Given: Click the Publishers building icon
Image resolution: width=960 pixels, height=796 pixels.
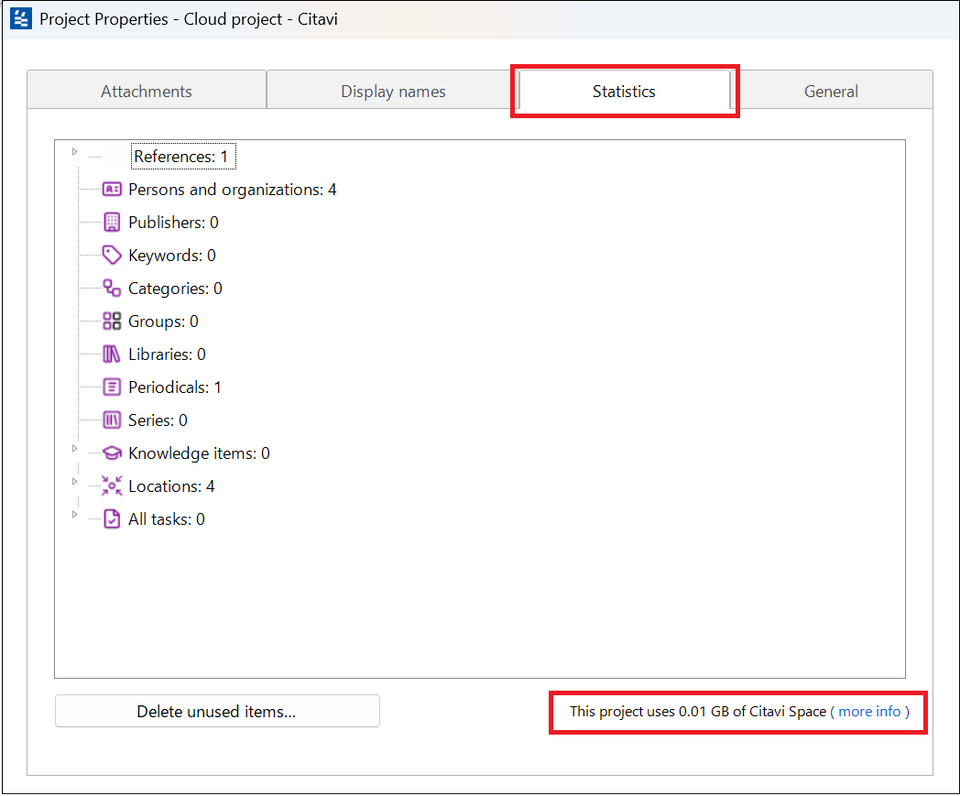Looking at the screenshot, I should pos(111,222).
